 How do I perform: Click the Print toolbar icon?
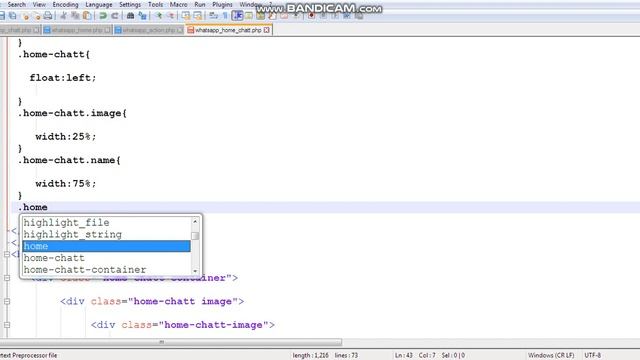(48, 16)
